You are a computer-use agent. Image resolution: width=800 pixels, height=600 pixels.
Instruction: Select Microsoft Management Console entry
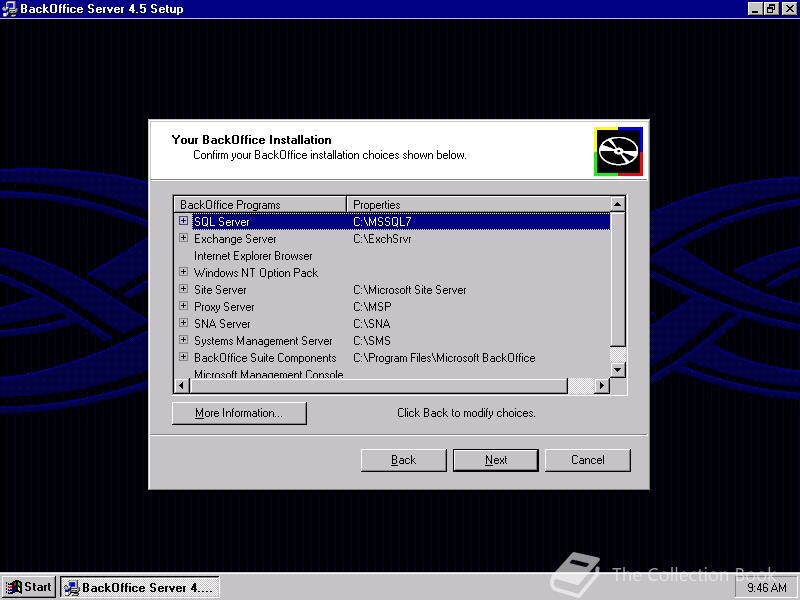(268, 374)
